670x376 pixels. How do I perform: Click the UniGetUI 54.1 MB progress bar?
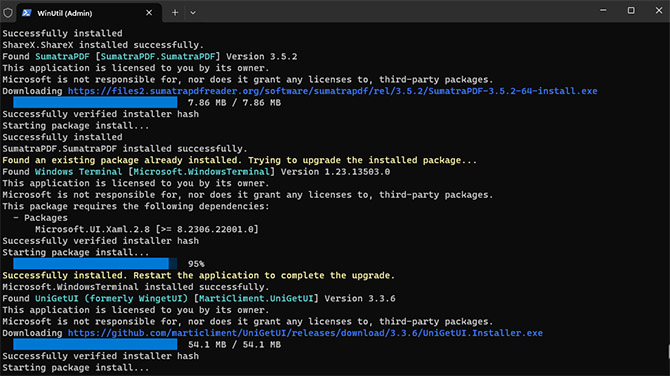pyautogui.click(x=95, y=344)
